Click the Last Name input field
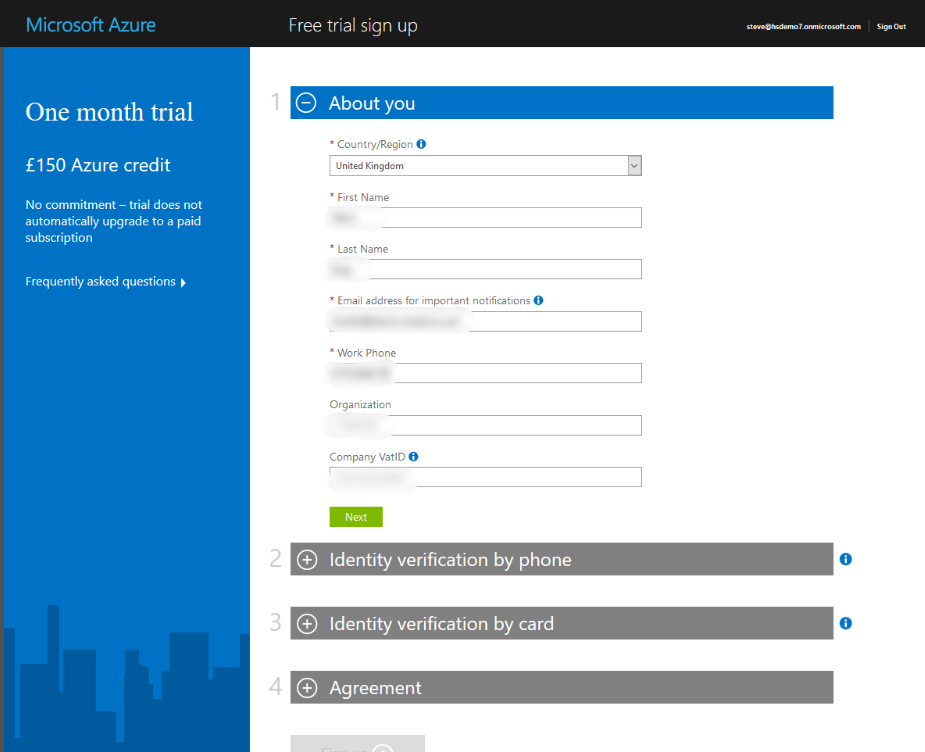925x752 pixels. click(x=485, y=270)
